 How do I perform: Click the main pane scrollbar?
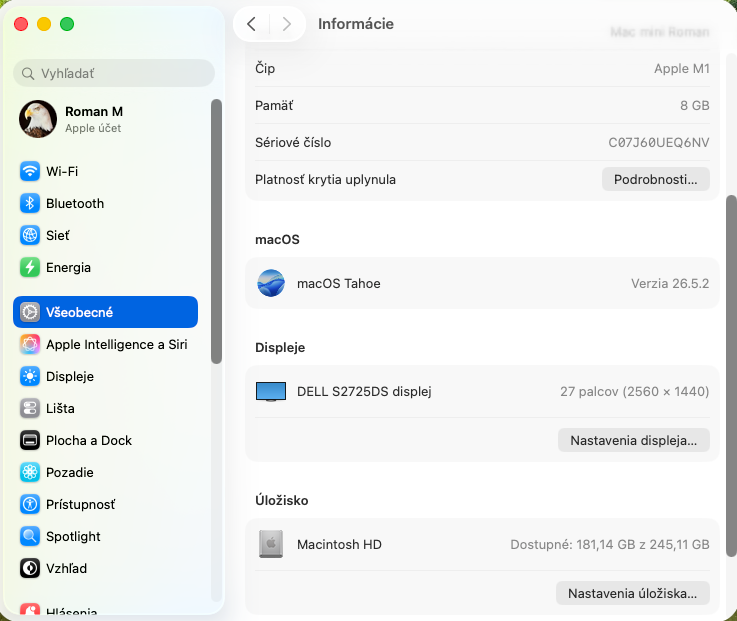pos(731,376)
